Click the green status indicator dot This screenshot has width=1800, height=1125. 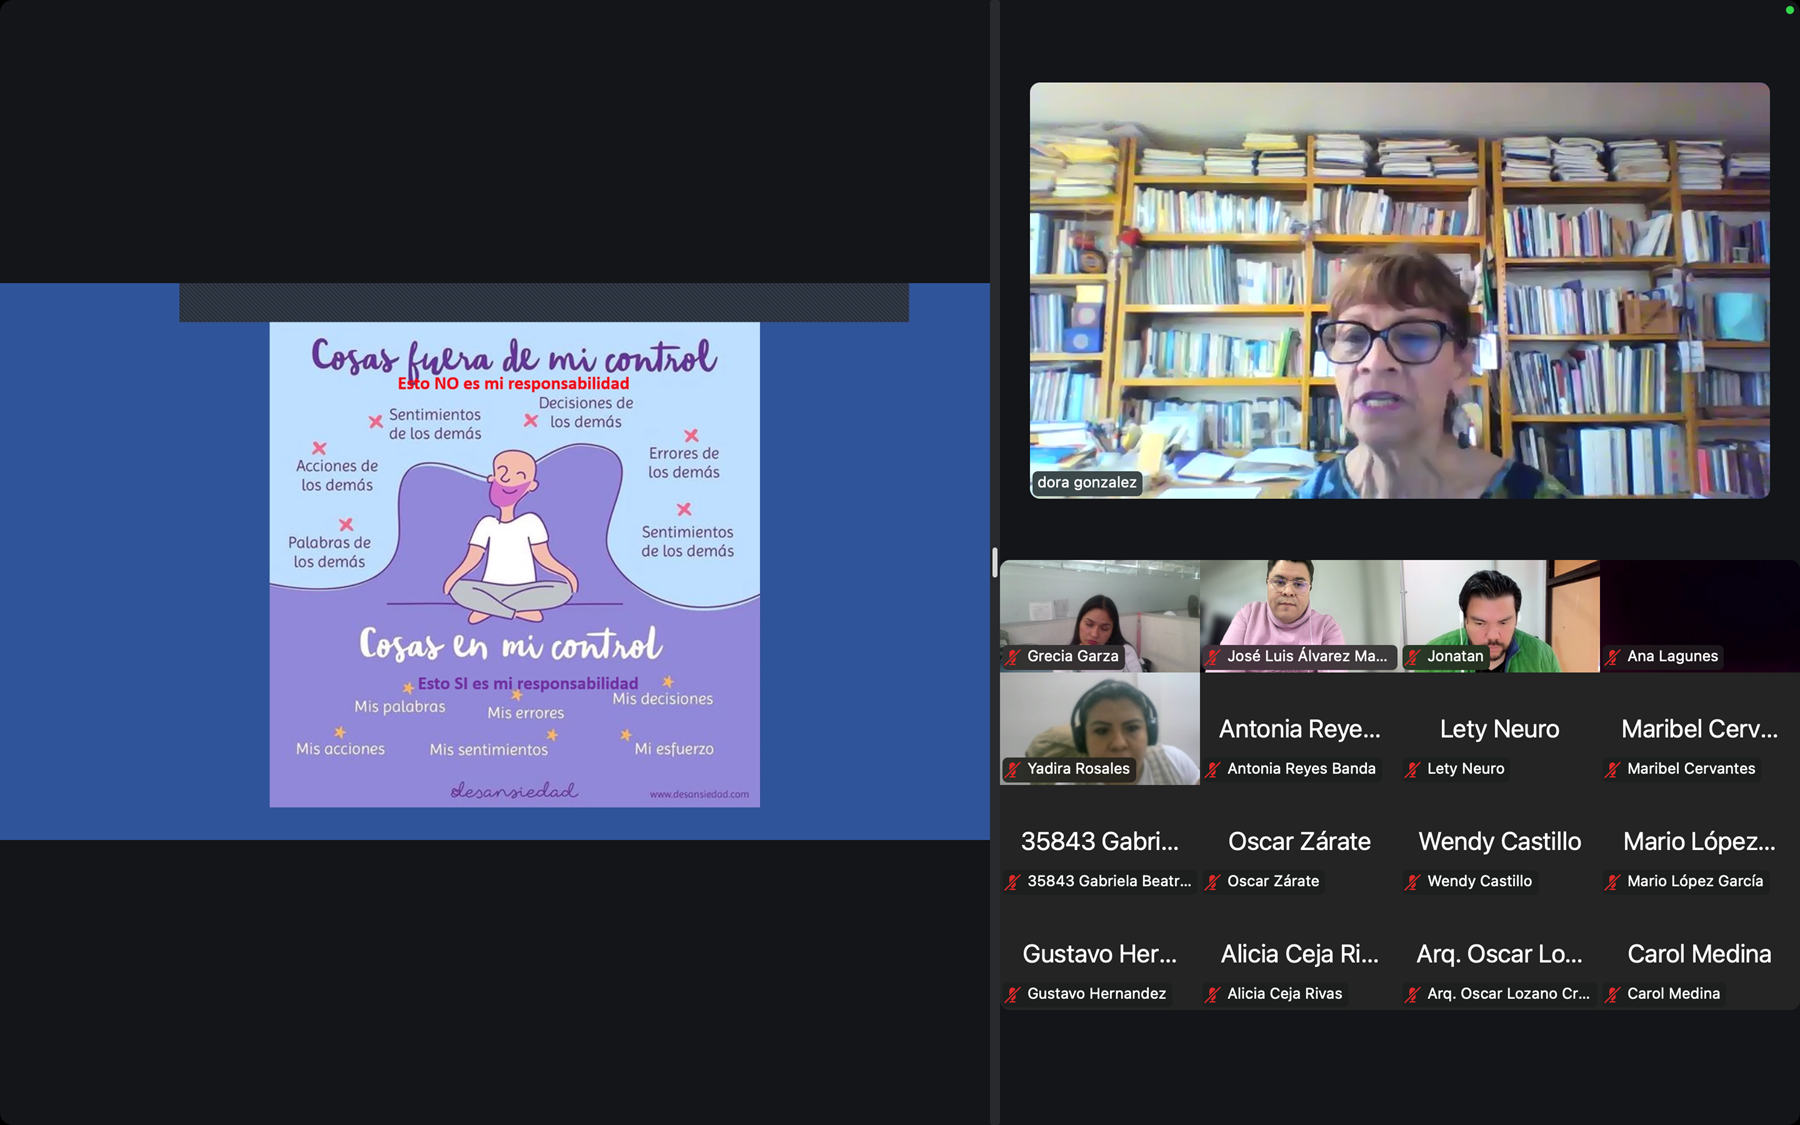pos(1789,10)
